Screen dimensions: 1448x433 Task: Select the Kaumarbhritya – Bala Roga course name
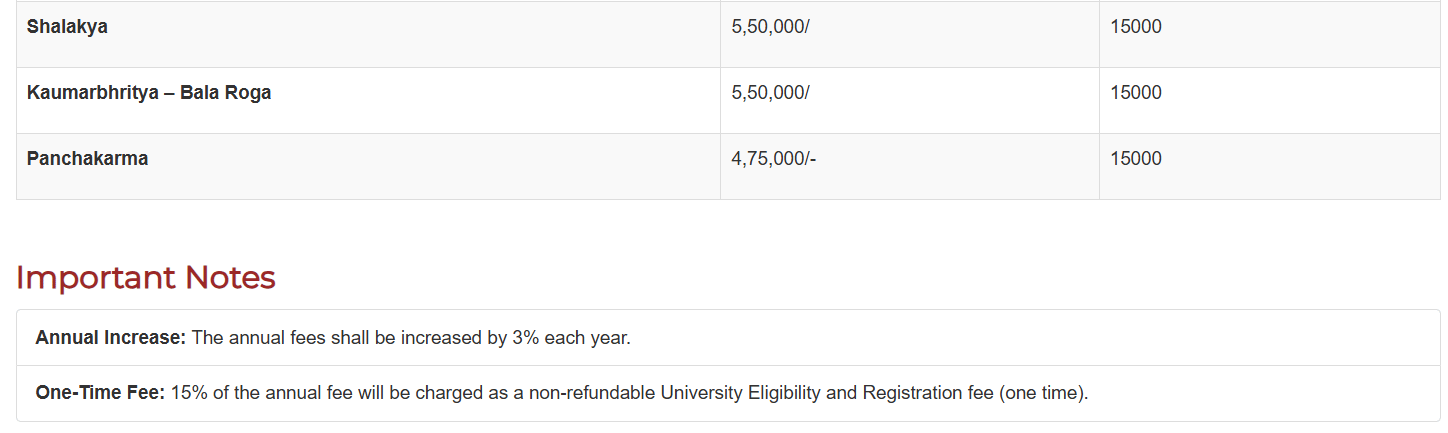(x=149, y=93)
